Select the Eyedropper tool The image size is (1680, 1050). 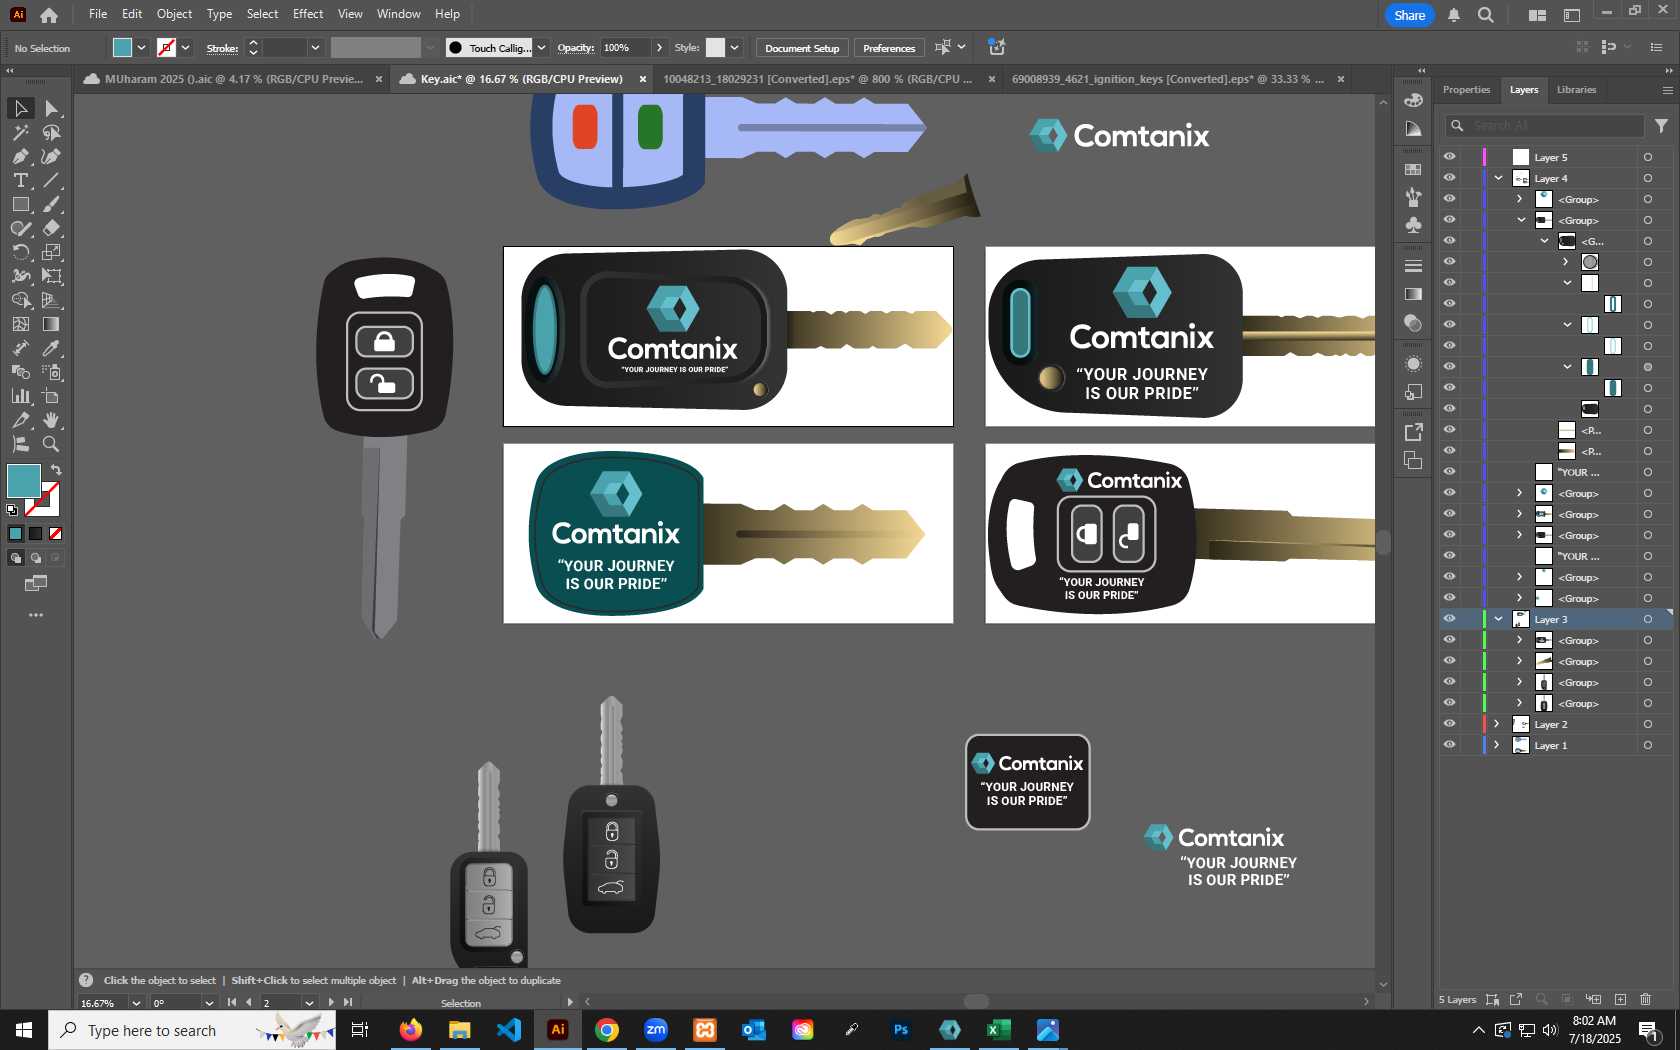click(x=51, y=348)
